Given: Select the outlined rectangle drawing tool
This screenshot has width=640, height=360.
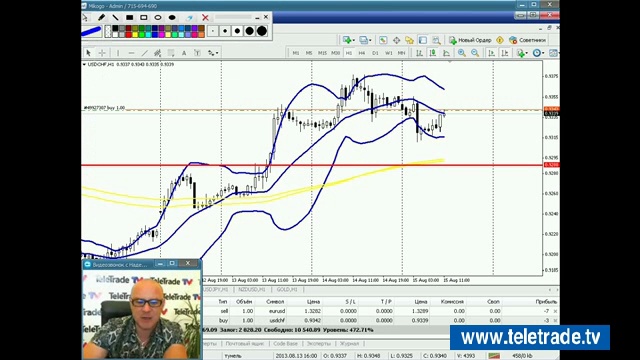Looking at the screenshot, I should coord(144,18).
